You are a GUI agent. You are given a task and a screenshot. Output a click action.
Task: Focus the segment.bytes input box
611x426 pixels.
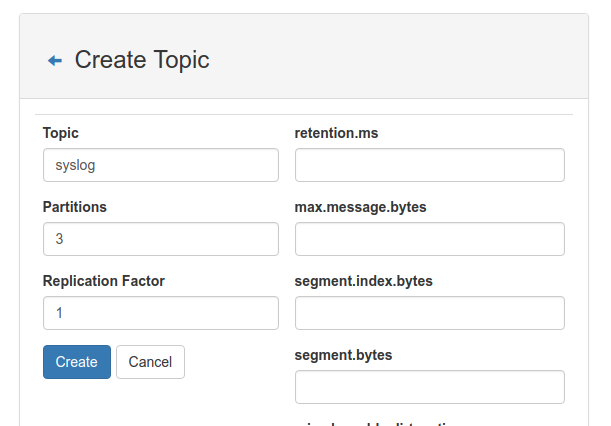430,387
